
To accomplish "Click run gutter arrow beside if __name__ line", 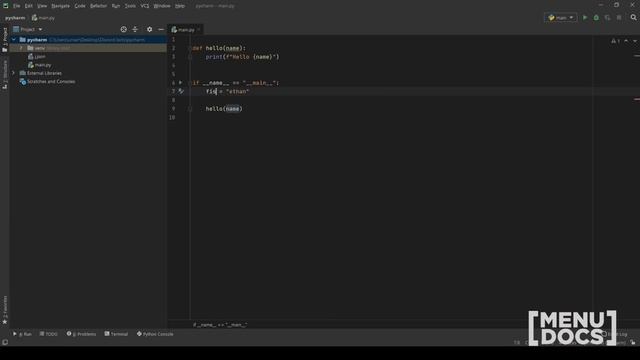I will 180,82.
